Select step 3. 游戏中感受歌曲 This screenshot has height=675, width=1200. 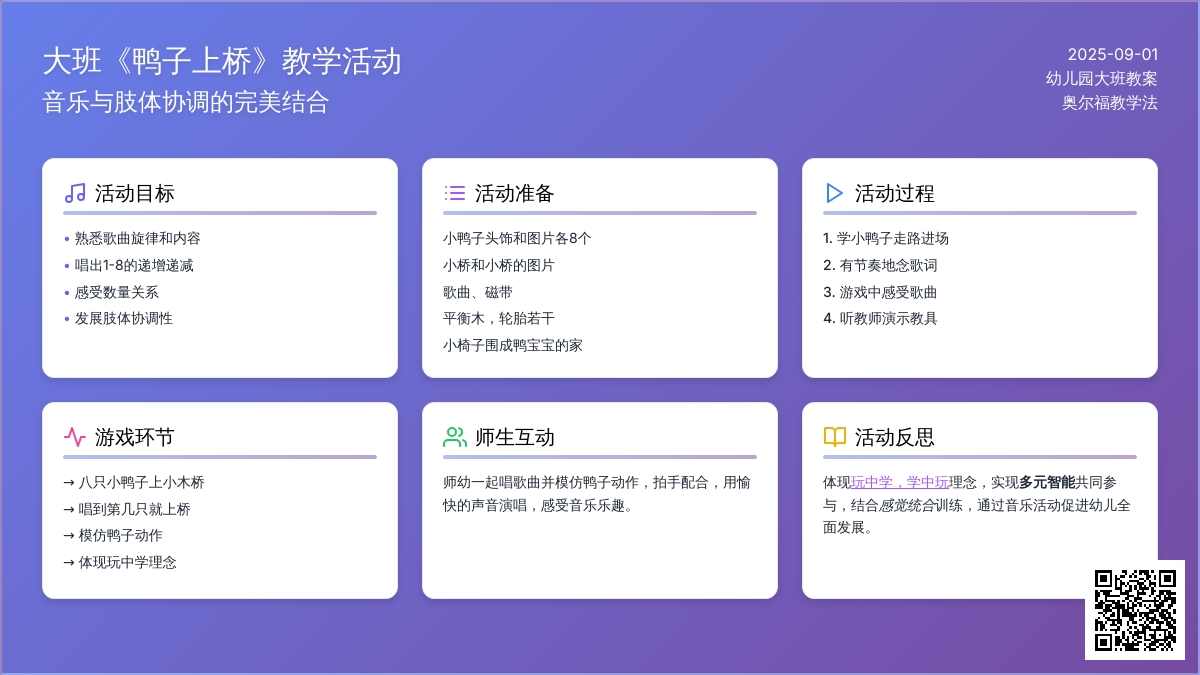pos(880,292)
